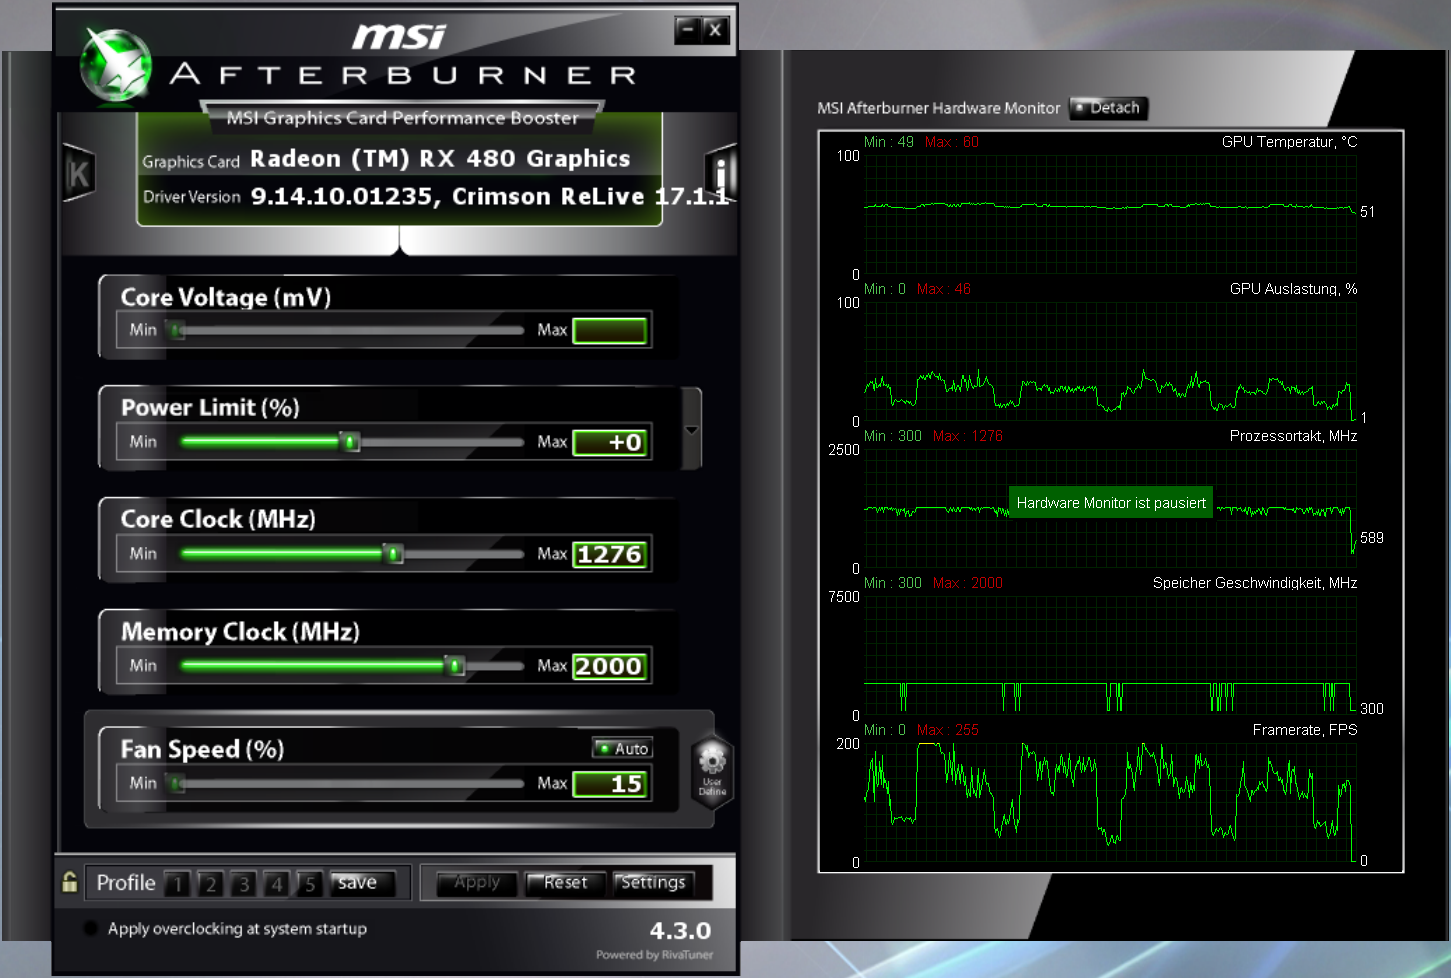The image size is (1451, 978).
Task: Click the Core Clock slider handle
Action: [394, 554]
